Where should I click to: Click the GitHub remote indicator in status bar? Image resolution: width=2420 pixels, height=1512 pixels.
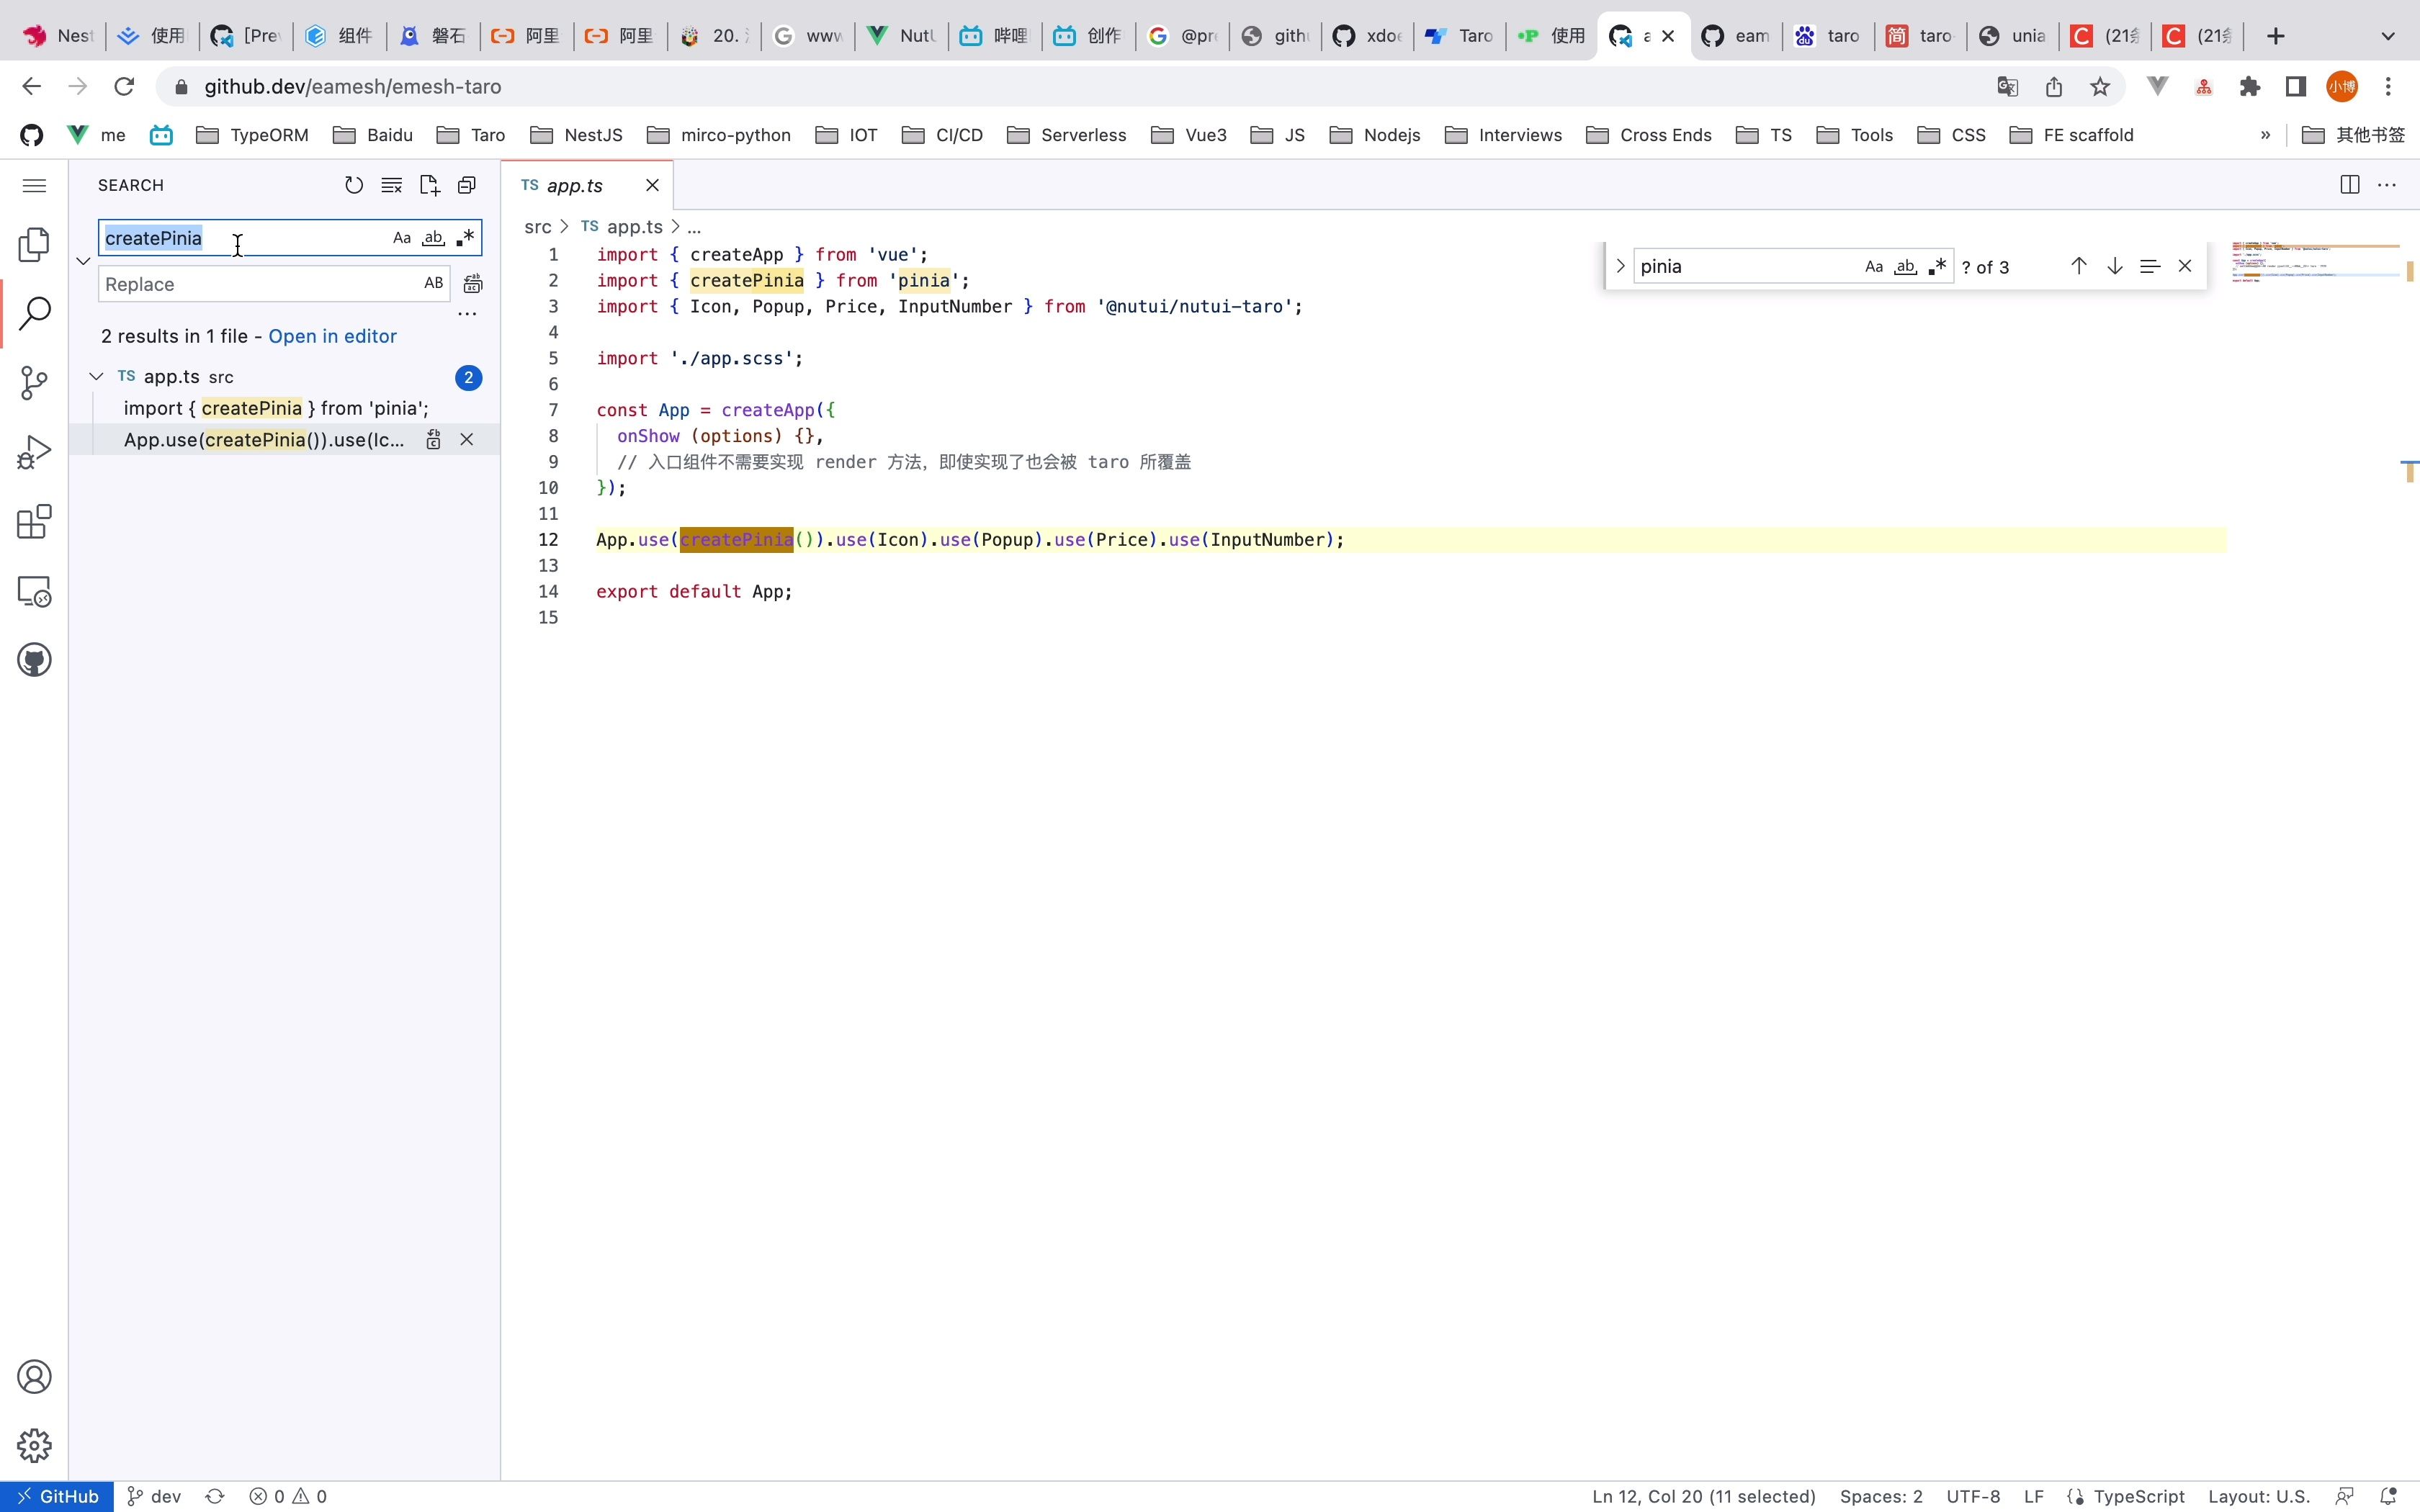57,1497
